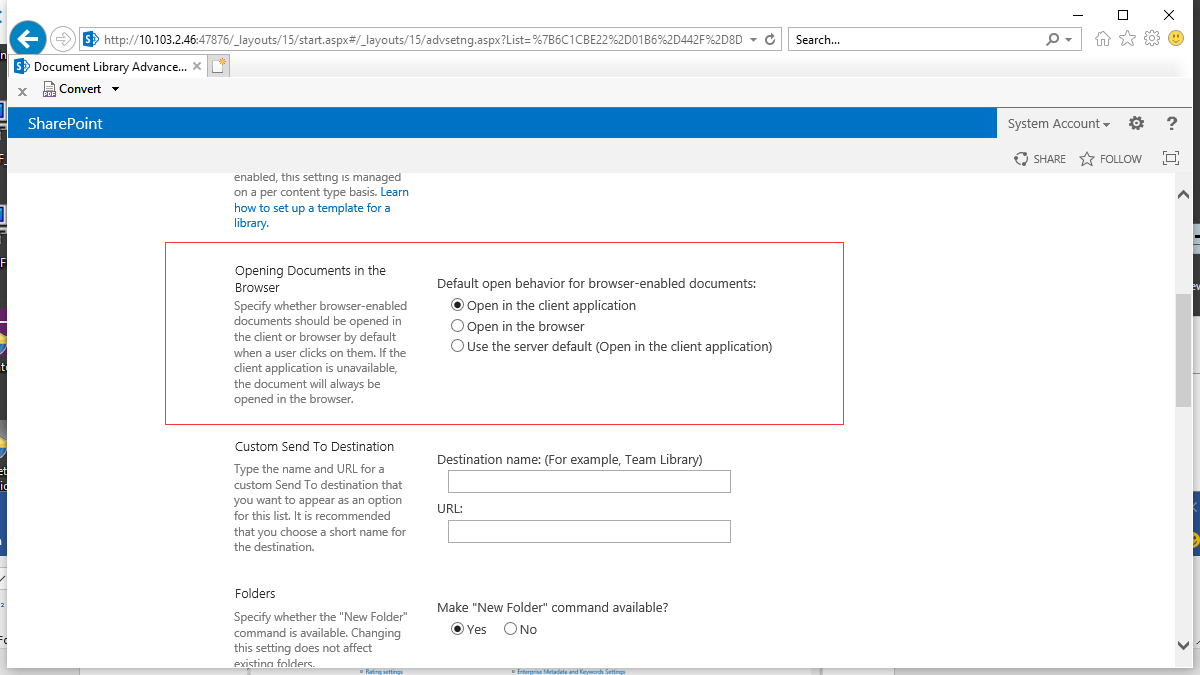Open the Convert toolbar dropdown arrow
This screenshot has height=675, width=1200.
(115, 89)
